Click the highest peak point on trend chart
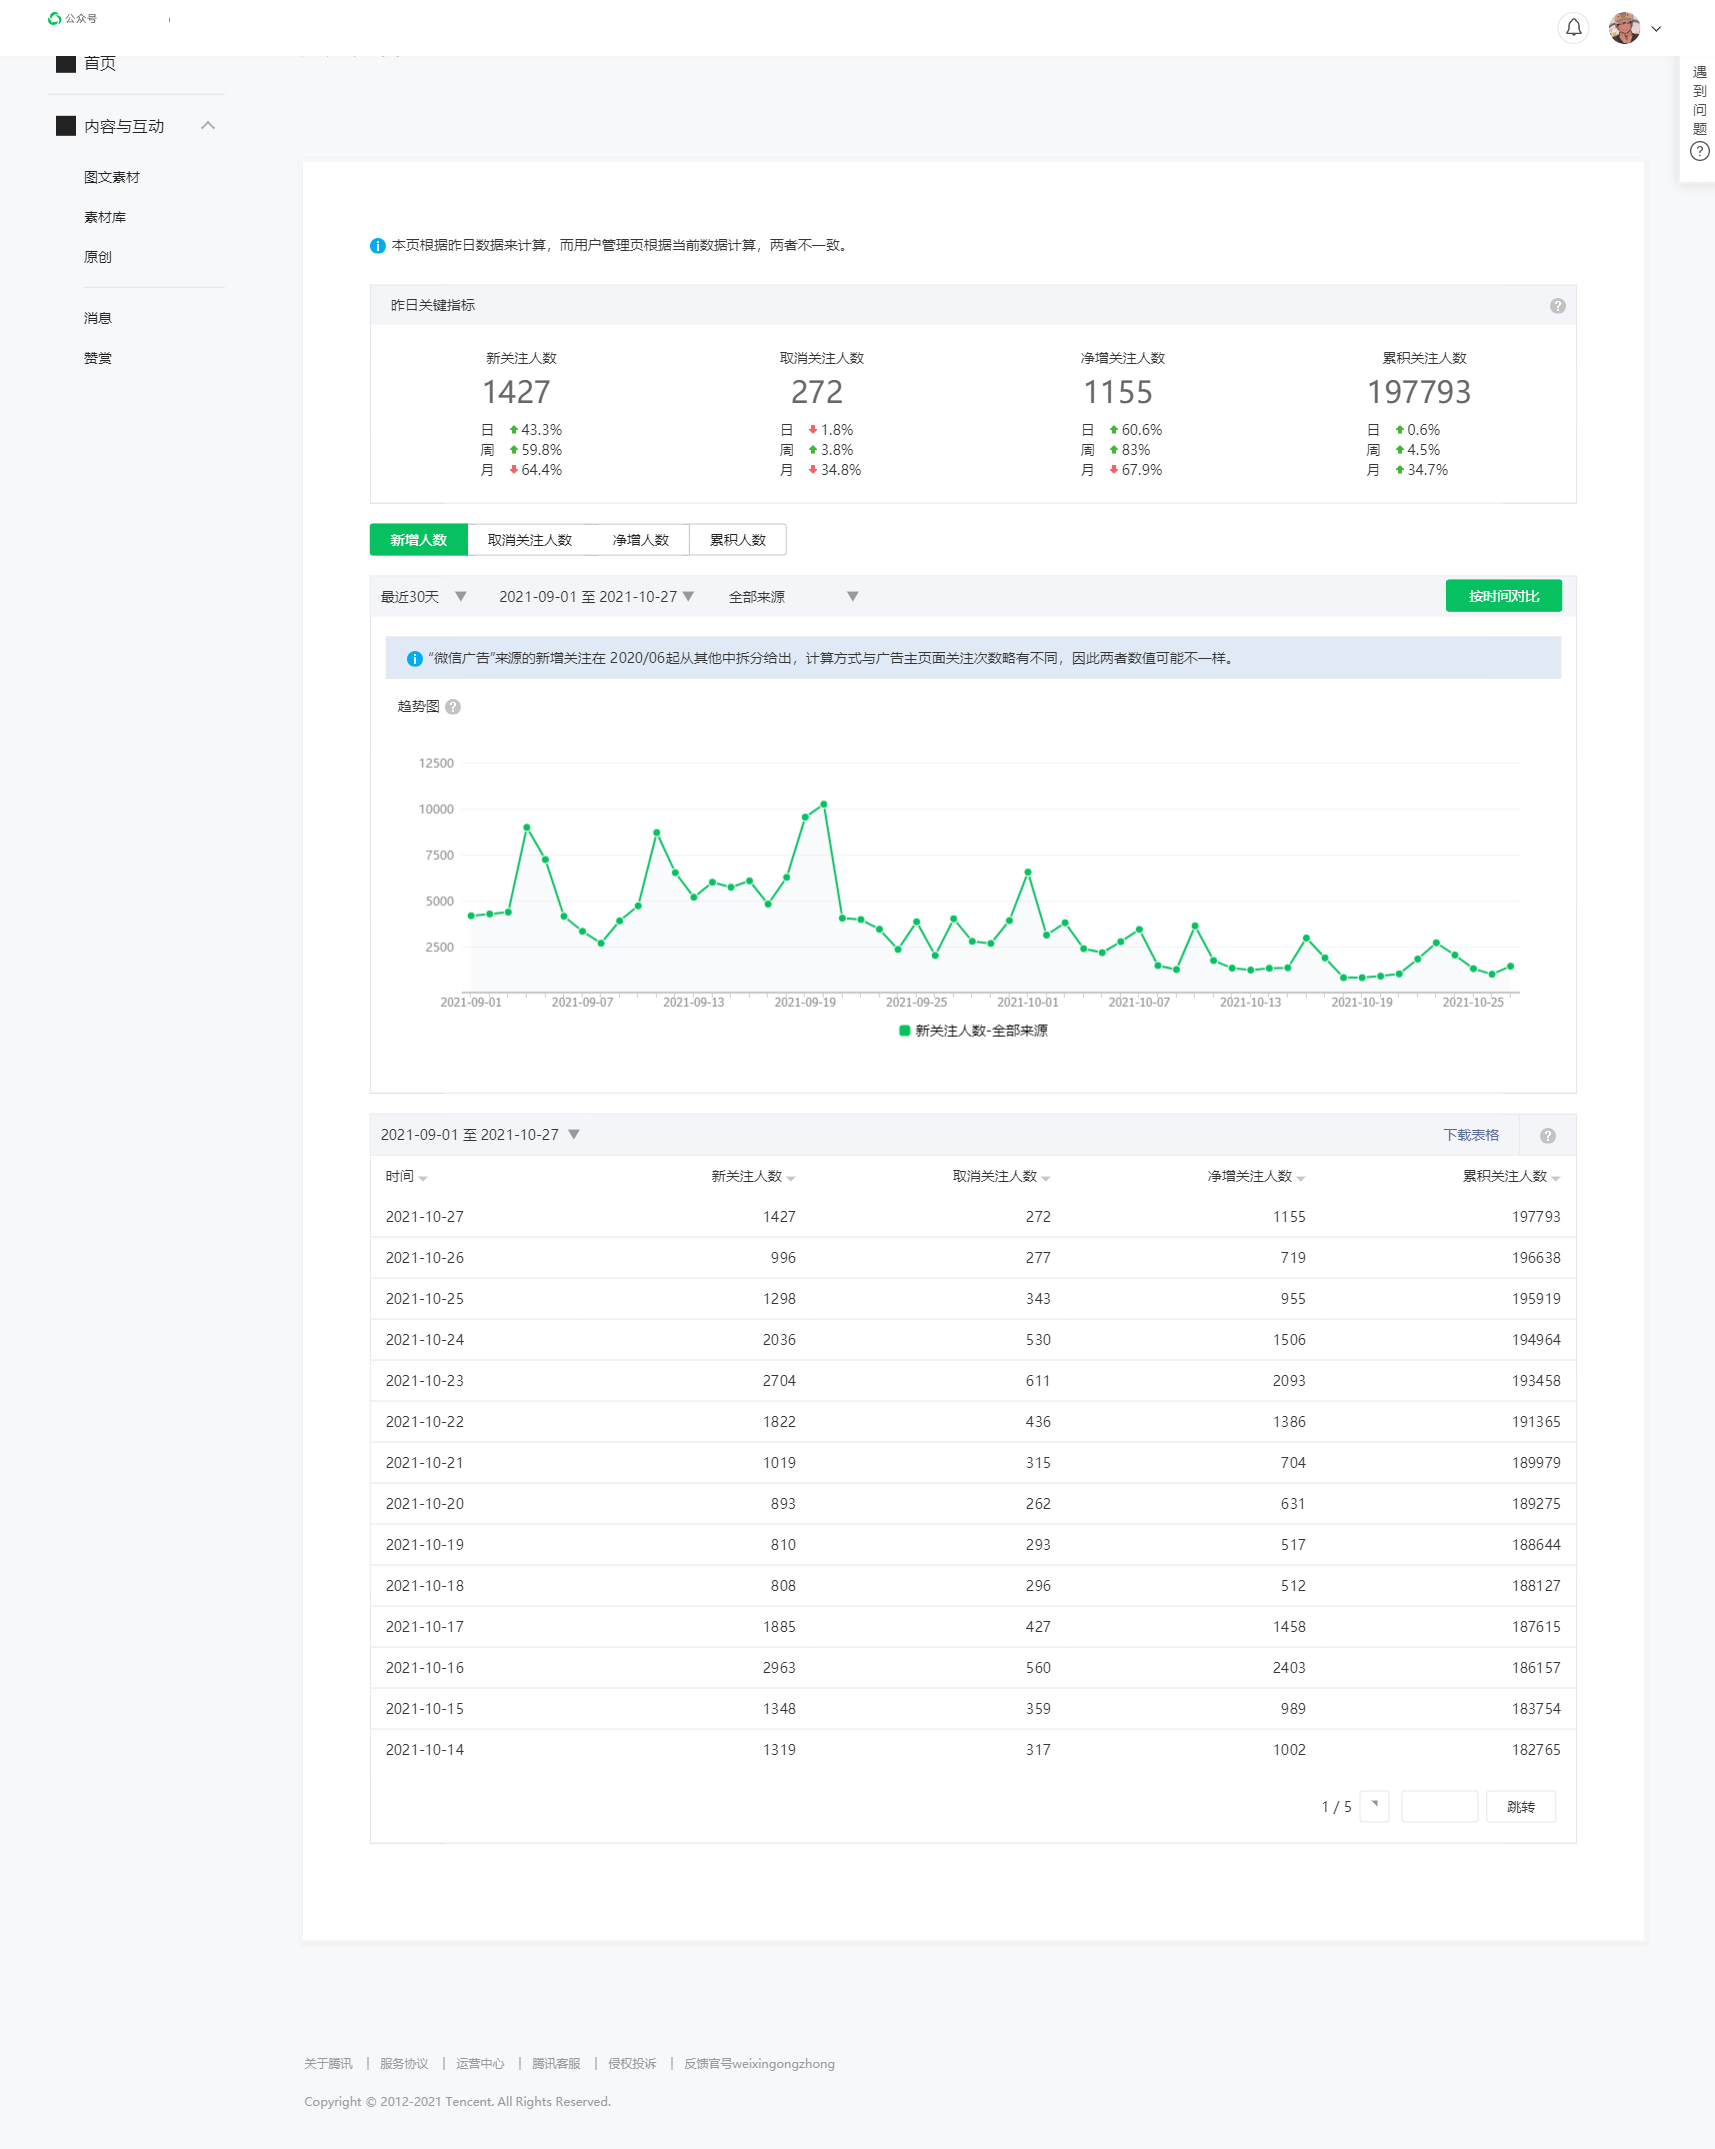 pos(823,804)
